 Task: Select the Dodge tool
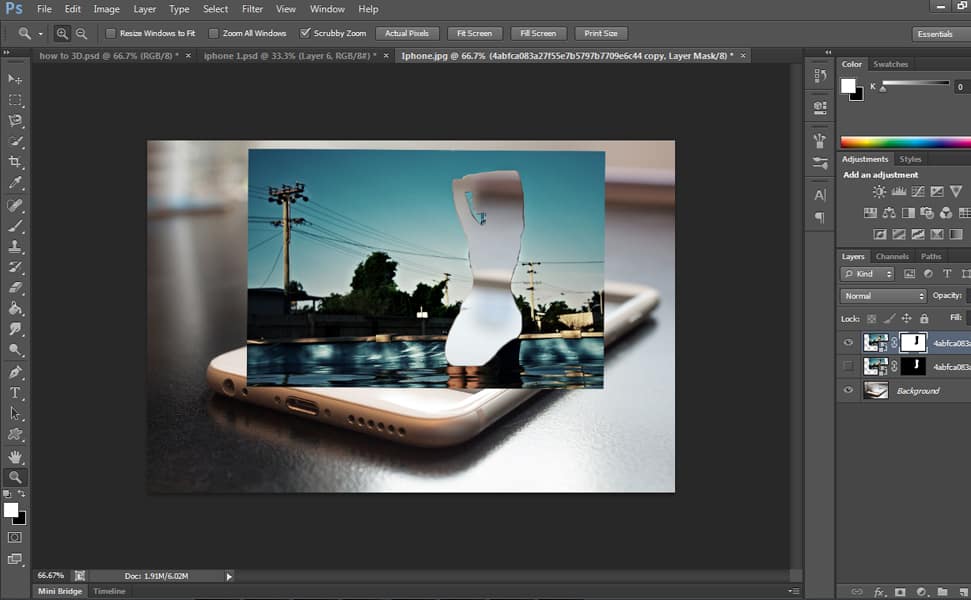(x=15, y=350)
